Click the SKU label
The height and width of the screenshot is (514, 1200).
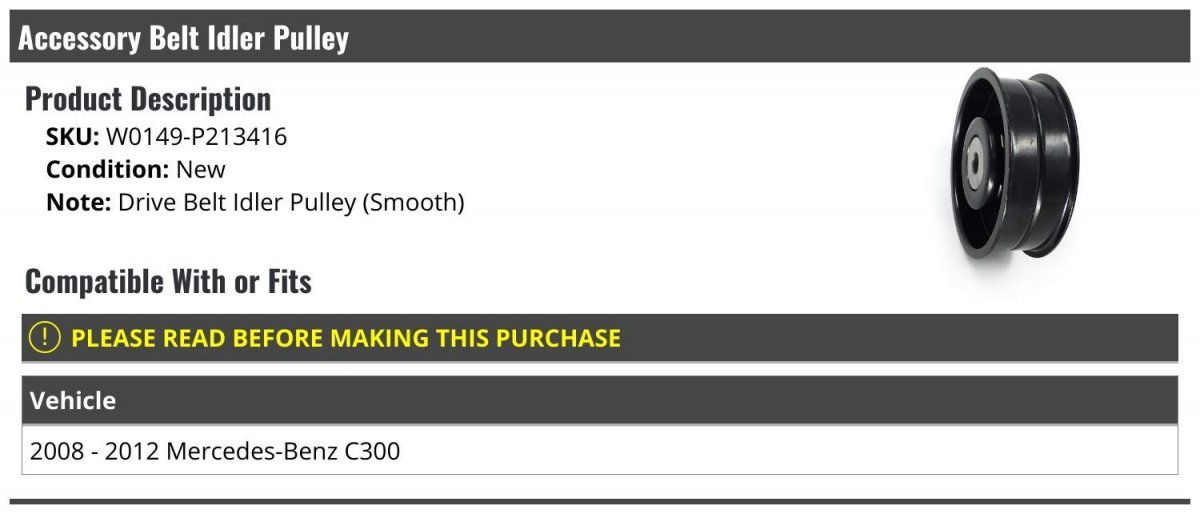tap(73, 137)
